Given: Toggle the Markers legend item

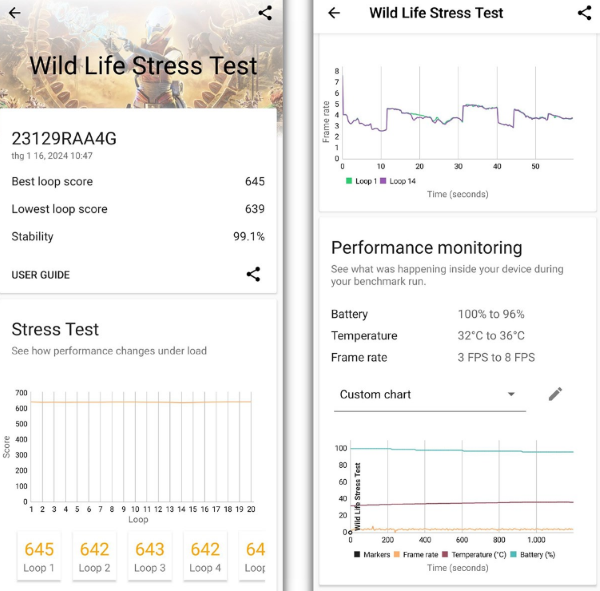Looking at the screenshot, I should tap(375, 554).
